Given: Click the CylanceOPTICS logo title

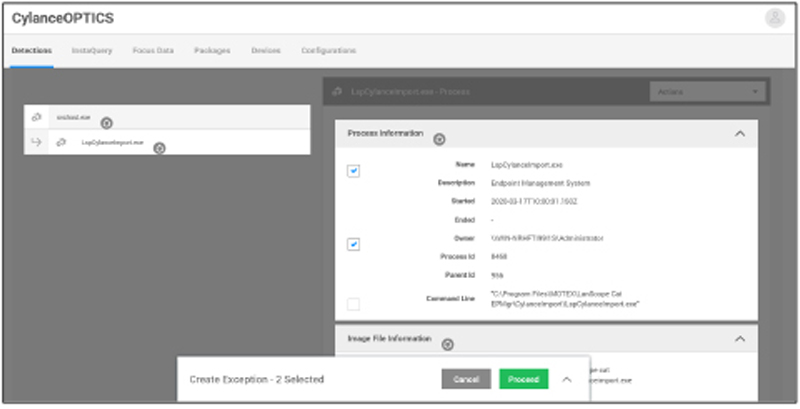Looking at the screenshot, I should click(63, 18).
